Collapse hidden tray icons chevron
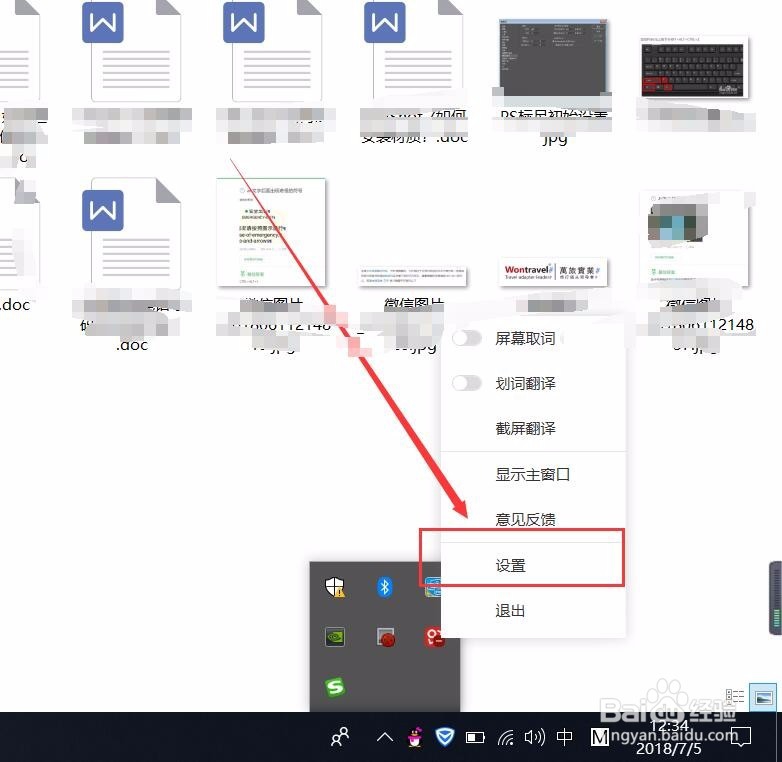 385,737
